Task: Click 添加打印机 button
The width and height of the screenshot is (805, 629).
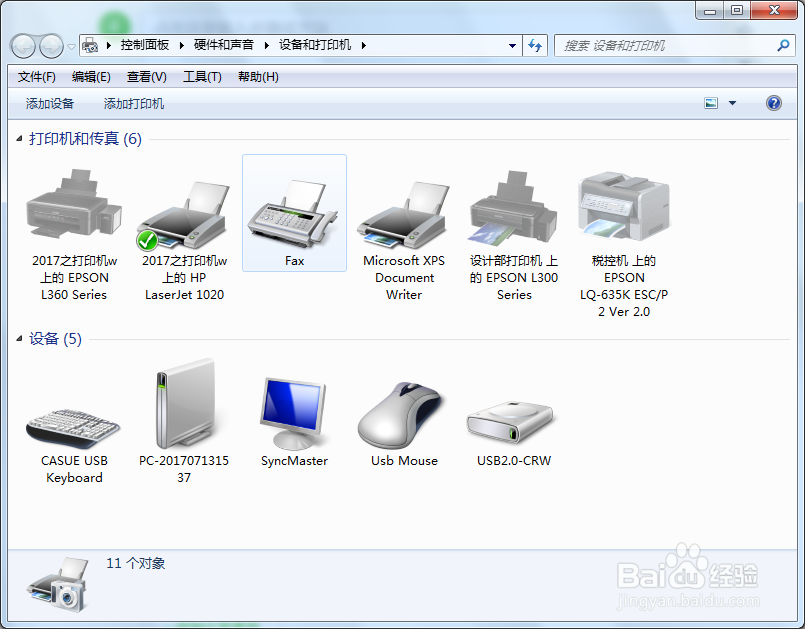Action: [x=133, y=104]
